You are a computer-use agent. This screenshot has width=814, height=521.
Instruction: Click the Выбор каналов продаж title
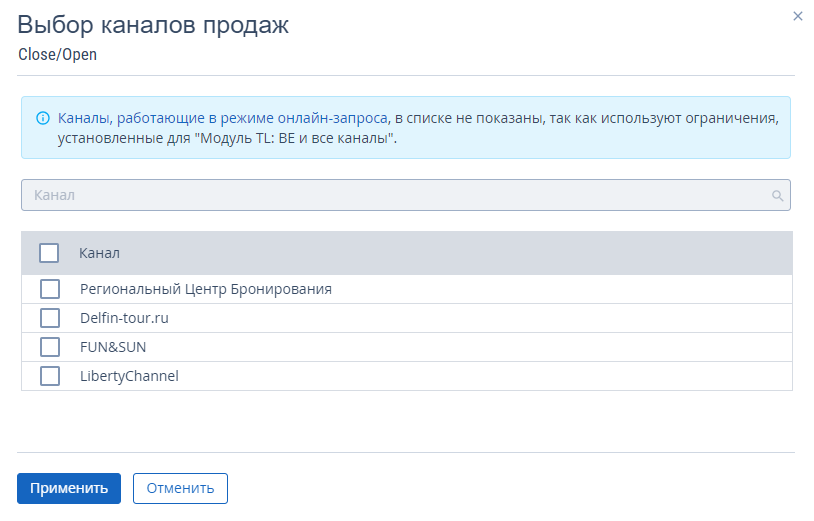[153, 25]
